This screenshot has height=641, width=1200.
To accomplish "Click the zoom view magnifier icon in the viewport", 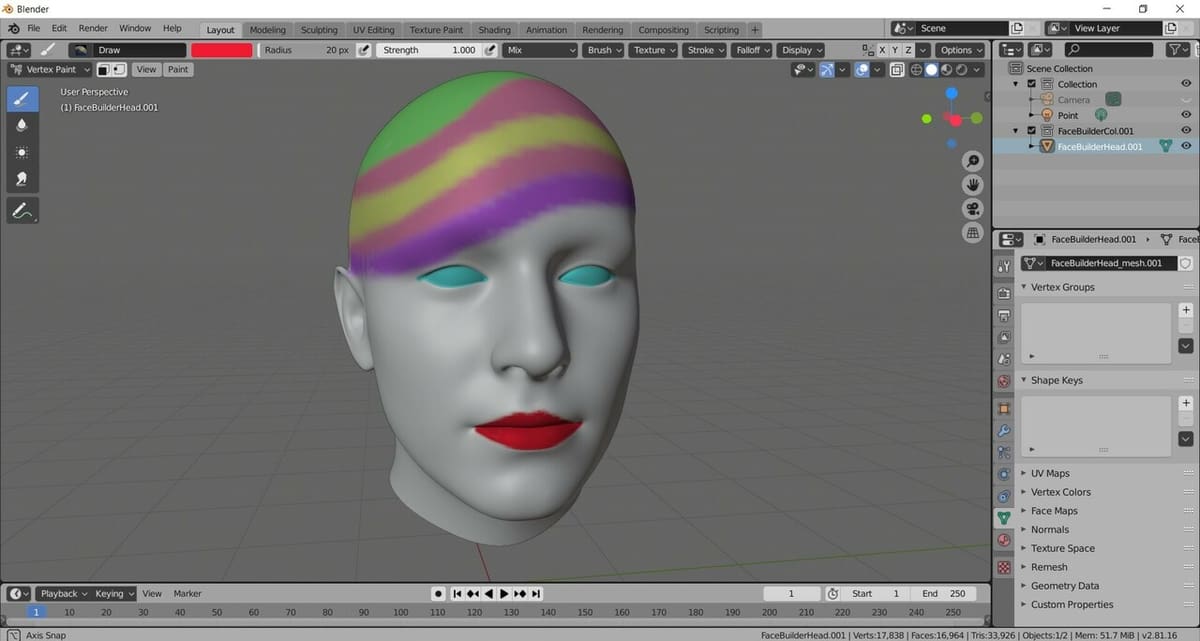I will click(972, 161).
